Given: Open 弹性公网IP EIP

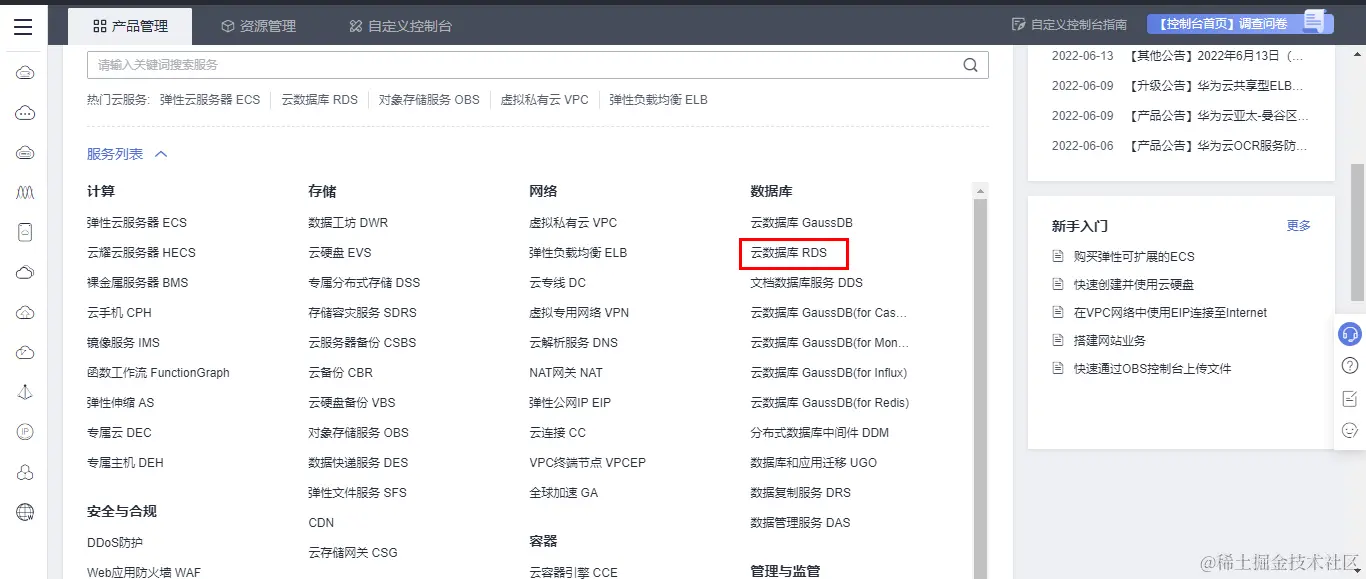Looking at the screenshot, I should [x=570, y=403].
